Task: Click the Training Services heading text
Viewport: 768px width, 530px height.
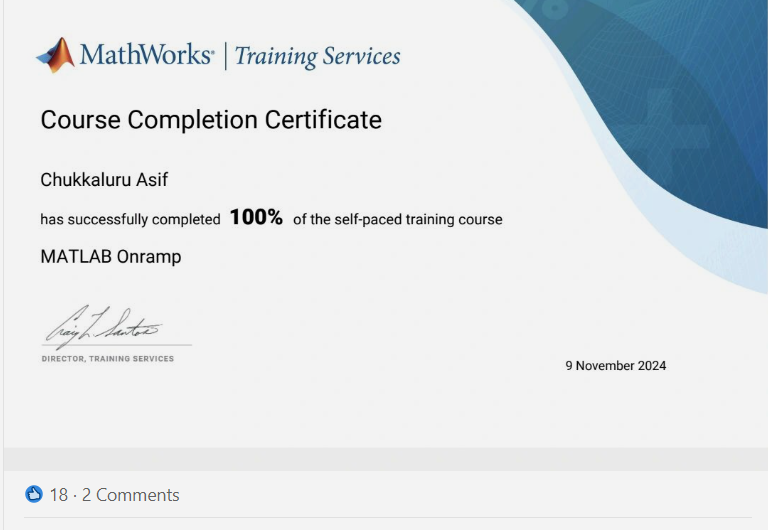Action: 317,56
